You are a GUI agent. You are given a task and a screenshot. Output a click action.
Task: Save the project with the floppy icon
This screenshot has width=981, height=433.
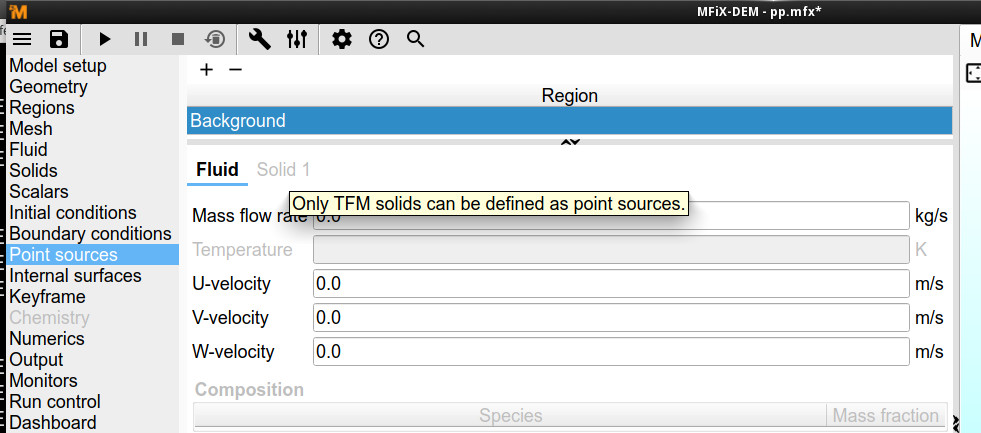point(59,39)
